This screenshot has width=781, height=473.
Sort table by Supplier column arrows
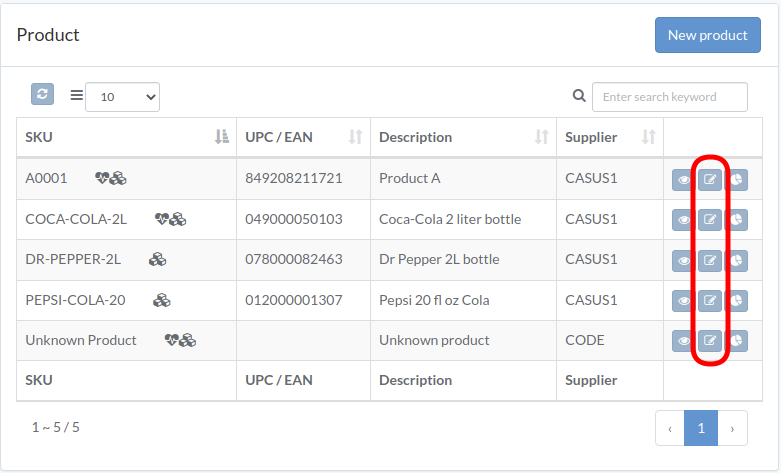648,136
